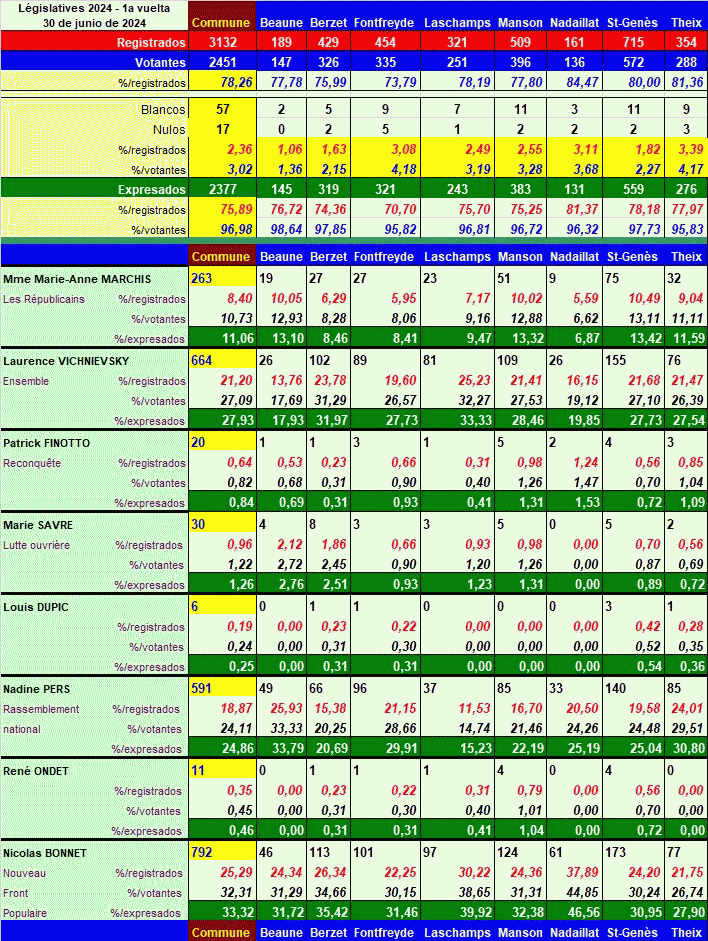Click SAVRE commune total 30
This screenshot has height=941, width=708.
tap(199, 525)
